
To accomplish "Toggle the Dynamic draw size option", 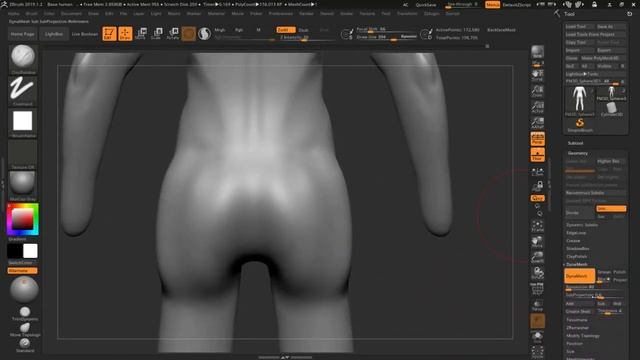I will 408,36.
